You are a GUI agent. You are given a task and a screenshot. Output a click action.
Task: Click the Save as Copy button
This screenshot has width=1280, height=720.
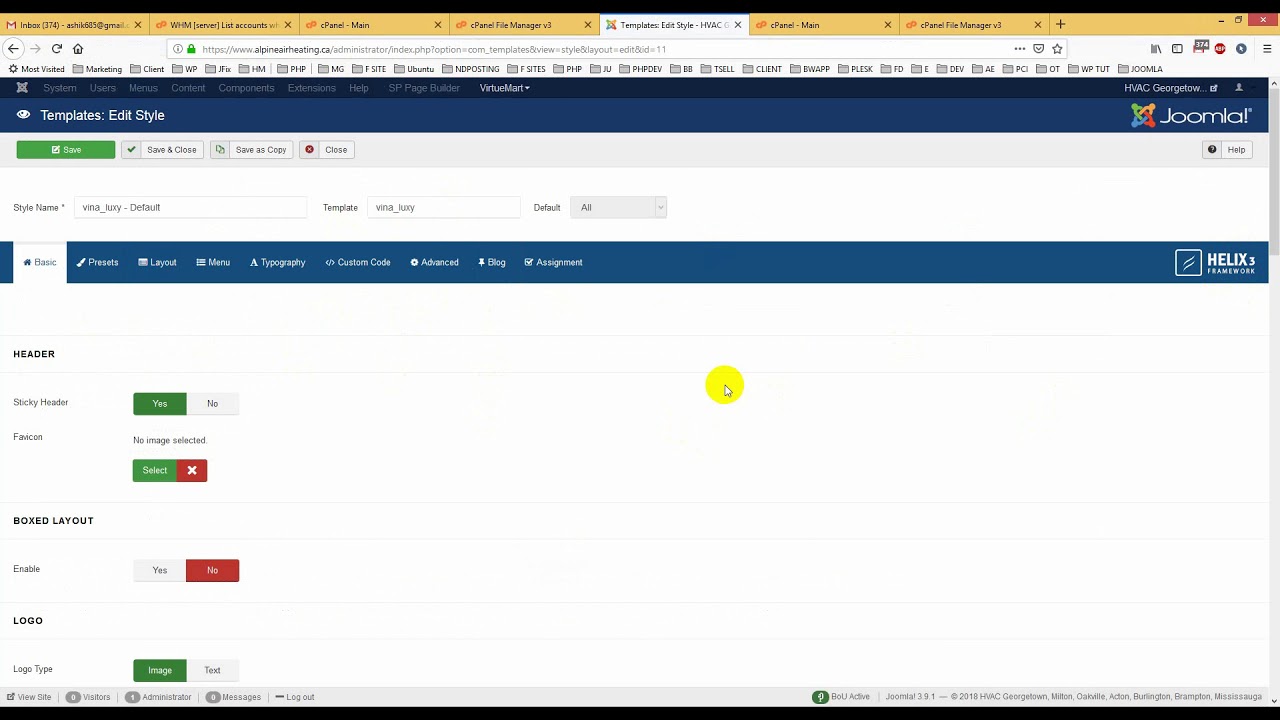252,150
